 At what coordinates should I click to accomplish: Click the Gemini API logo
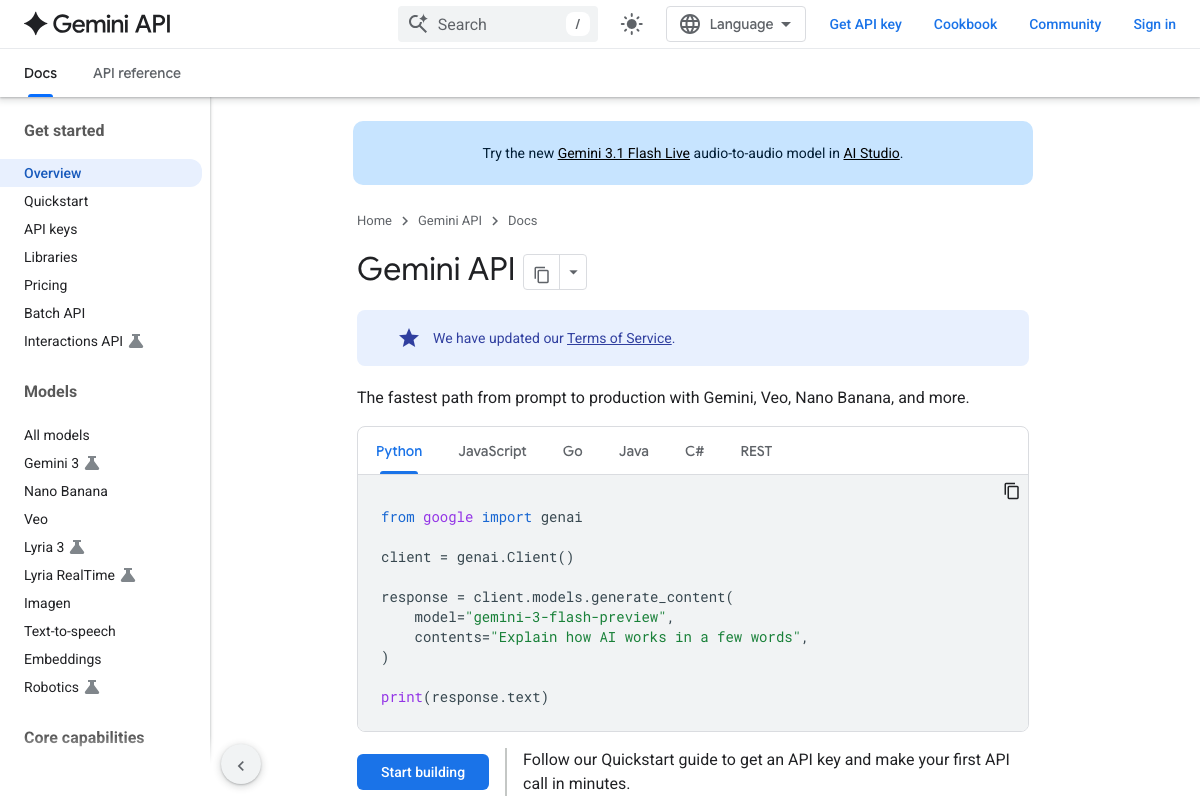point(96,23)
